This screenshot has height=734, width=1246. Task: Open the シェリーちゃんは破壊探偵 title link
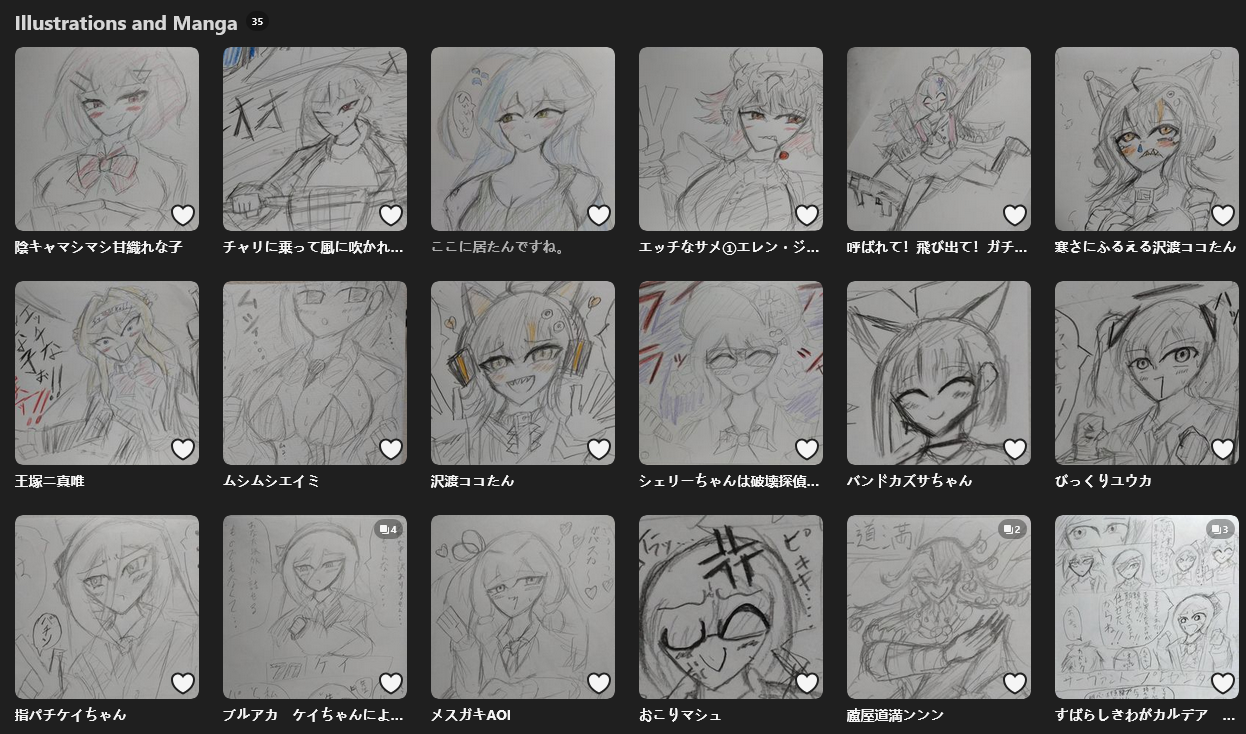(x=729, y=481)
